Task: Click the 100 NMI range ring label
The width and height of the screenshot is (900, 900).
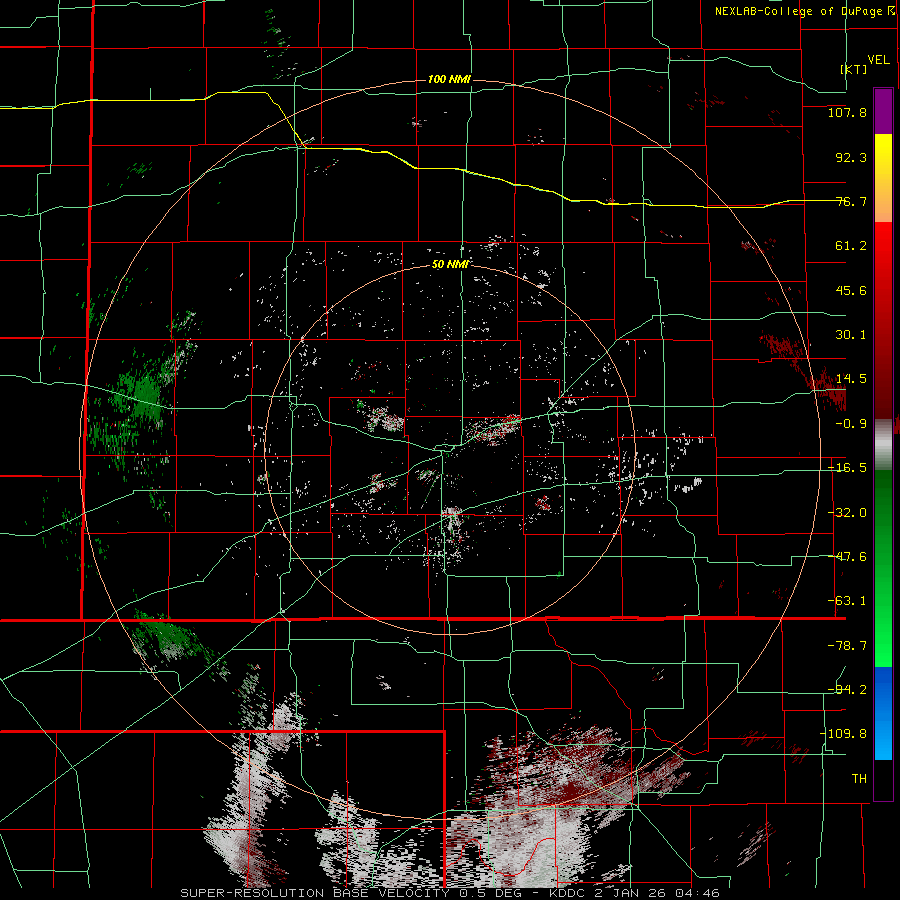Action: pos(449,79)
